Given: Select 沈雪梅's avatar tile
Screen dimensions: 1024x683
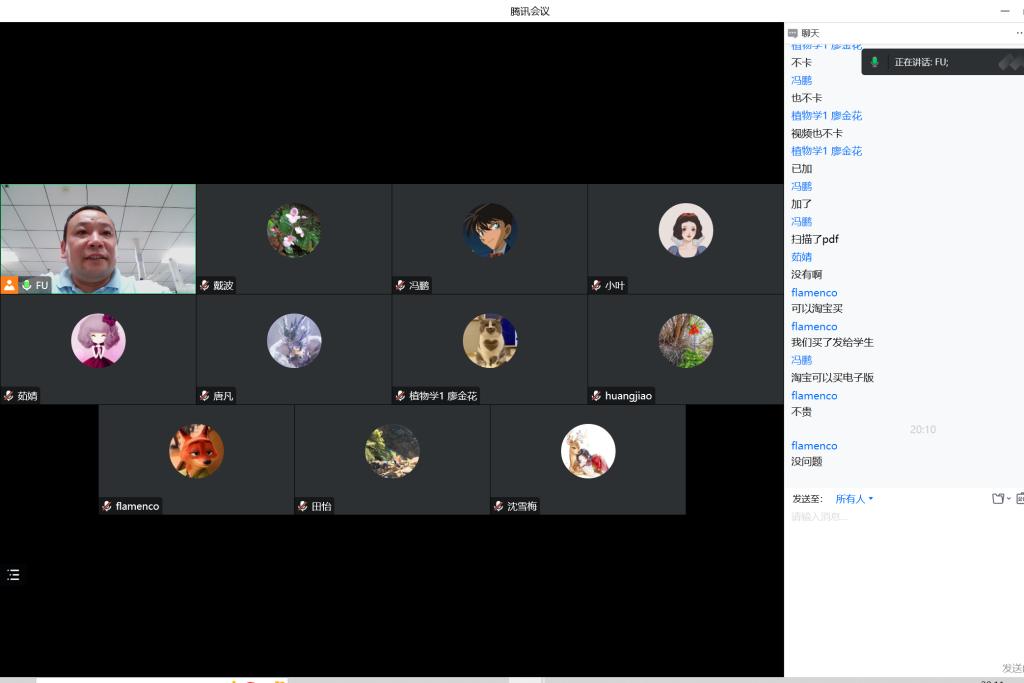Looking at the screenshot, I should pos(588,452).
